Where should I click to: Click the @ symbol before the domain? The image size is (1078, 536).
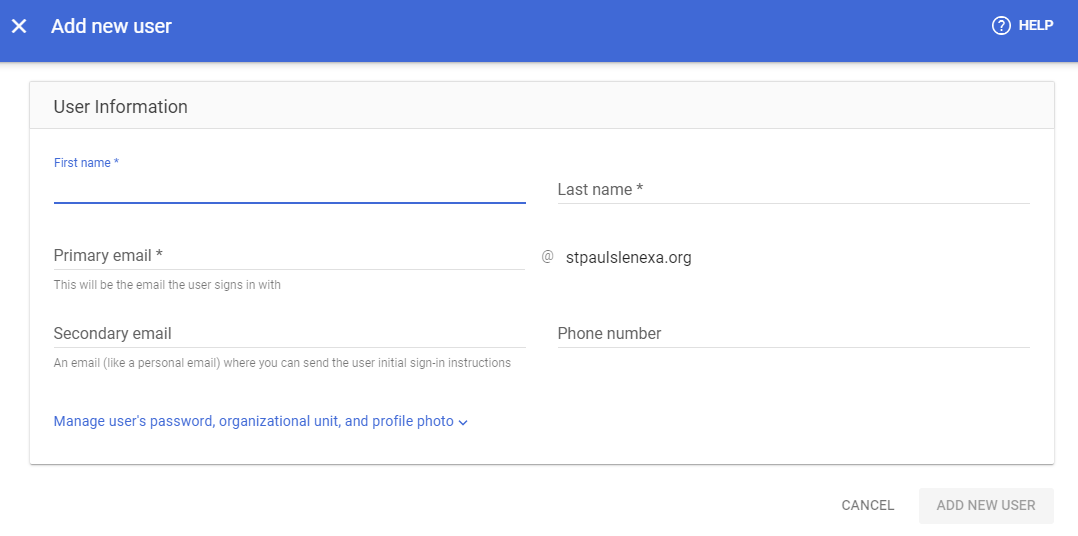click(x=547, y=257)
